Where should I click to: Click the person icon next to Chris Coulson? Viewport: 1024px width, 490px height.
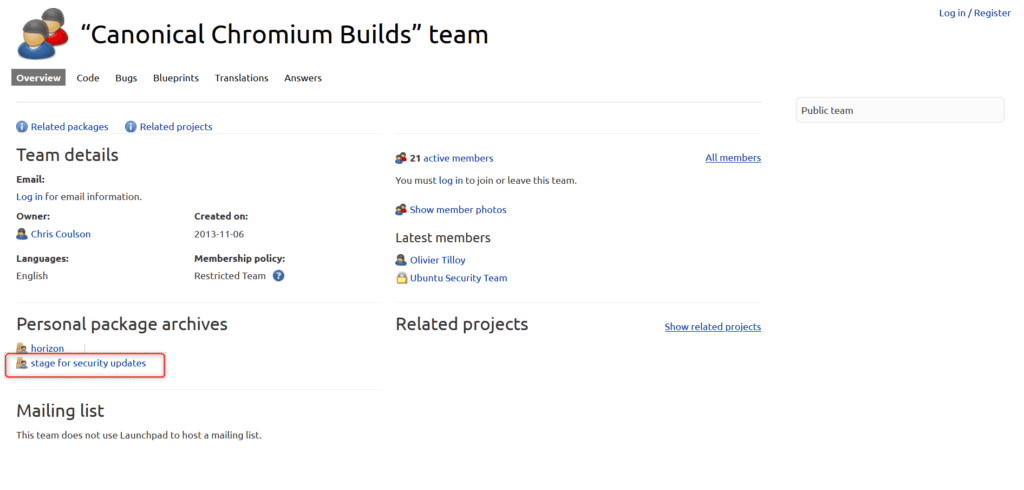tap(22, 234)
